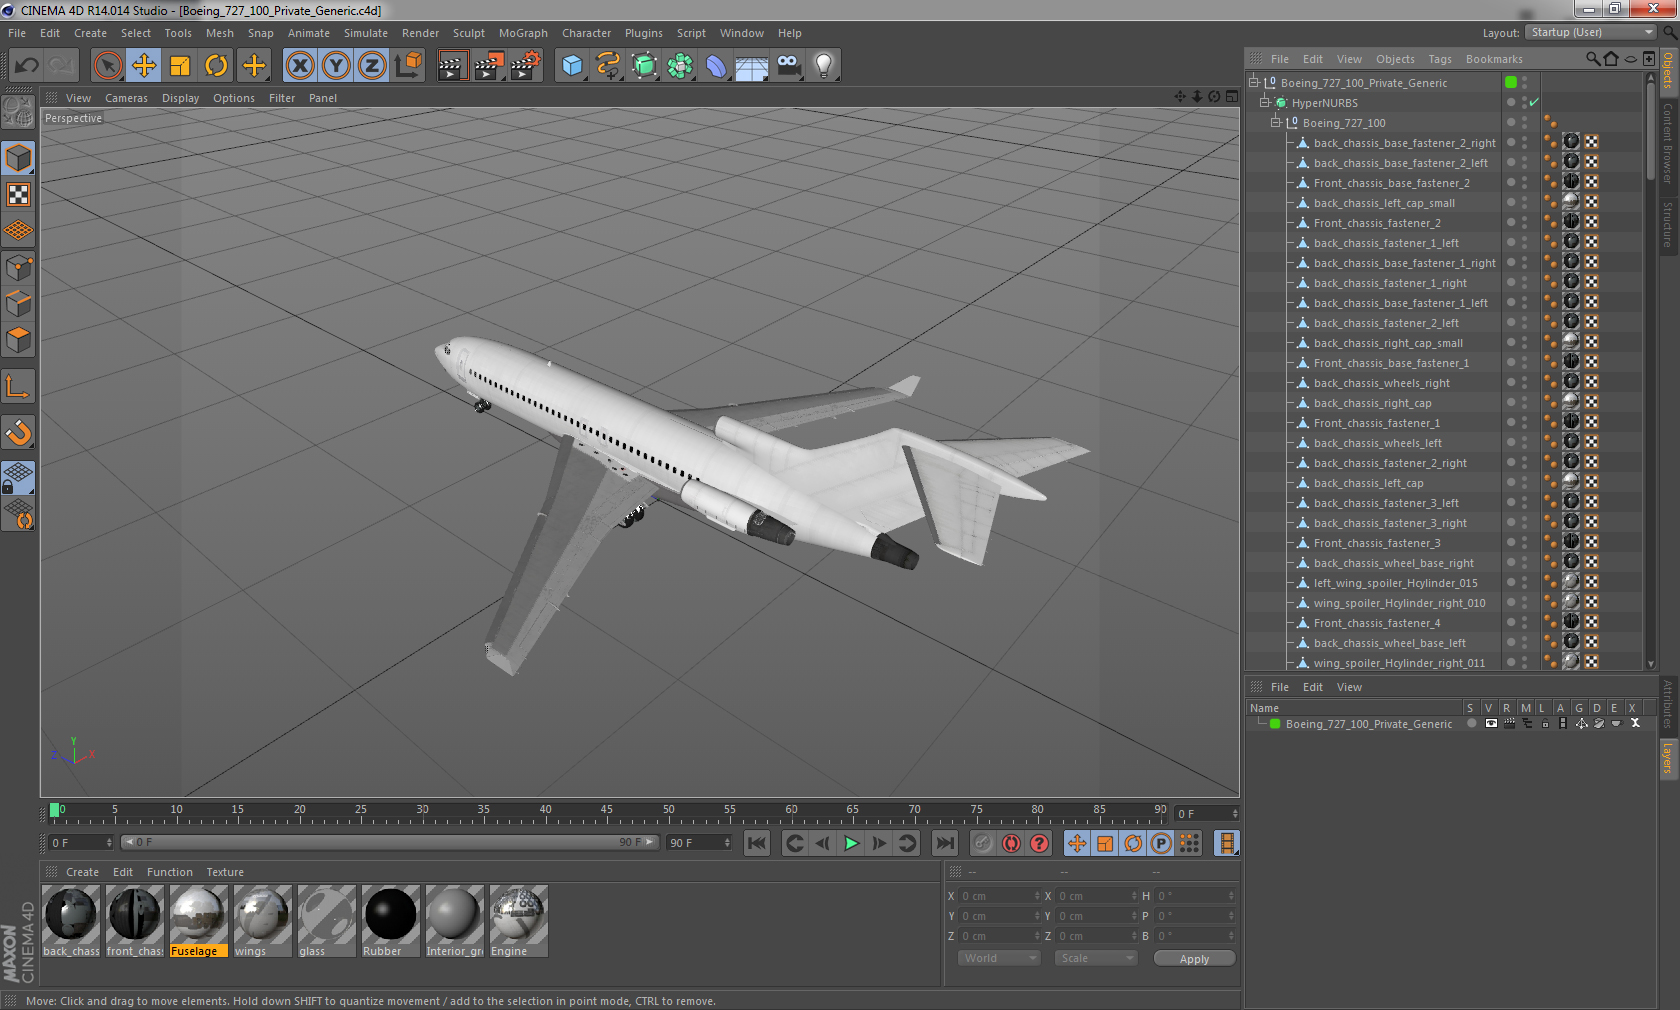Open the Sculpt menu
This screenshot has height=1010, width=1680.
click(x=468, y=33)
